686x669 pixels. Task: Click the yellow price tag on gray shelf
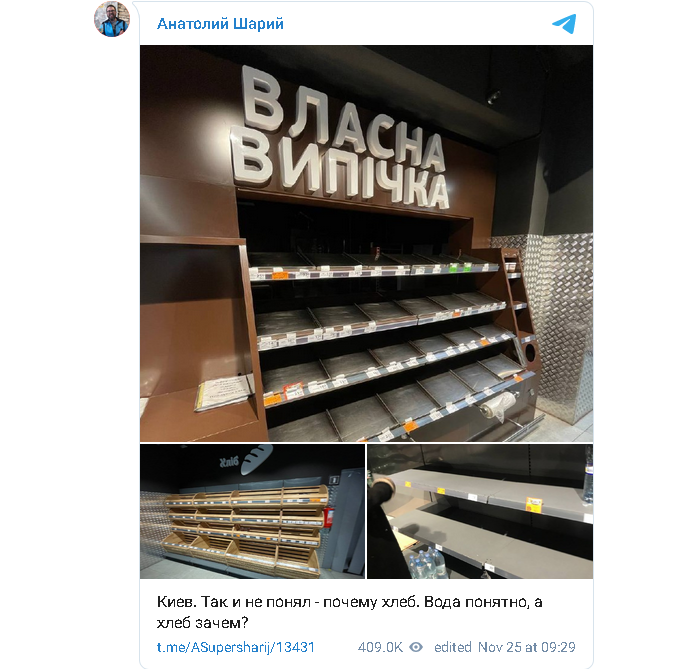(533, 504)
